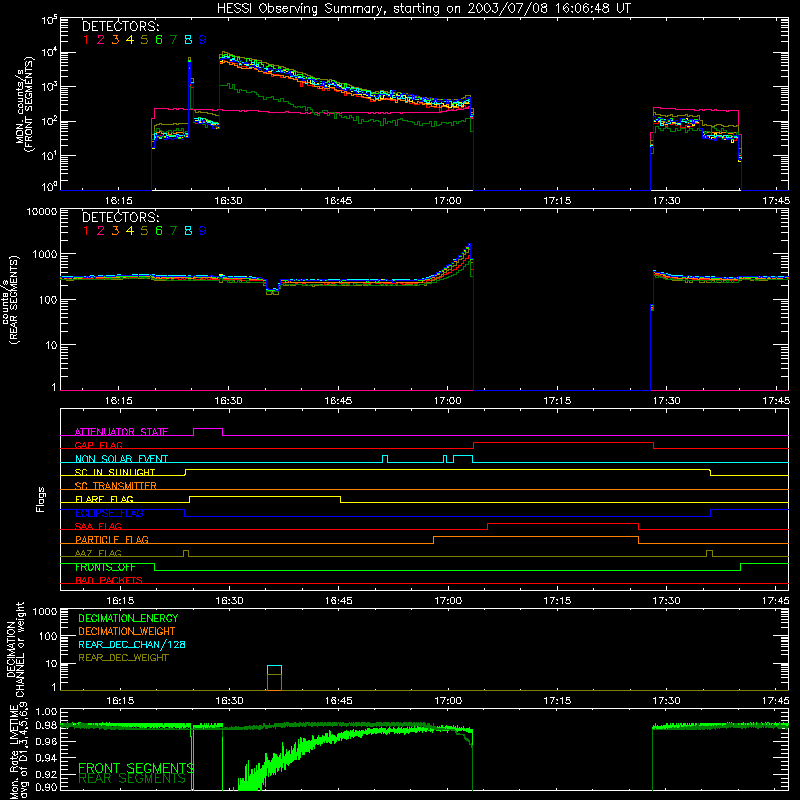The height and width of the screenshot is (800, 800).
Task: Select the ECLIPSE_FLAG label
Action: [109, 513]
